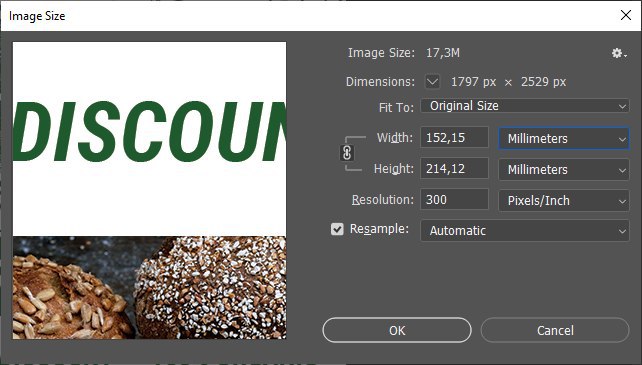Click the Fit To label

coord(396,107)
